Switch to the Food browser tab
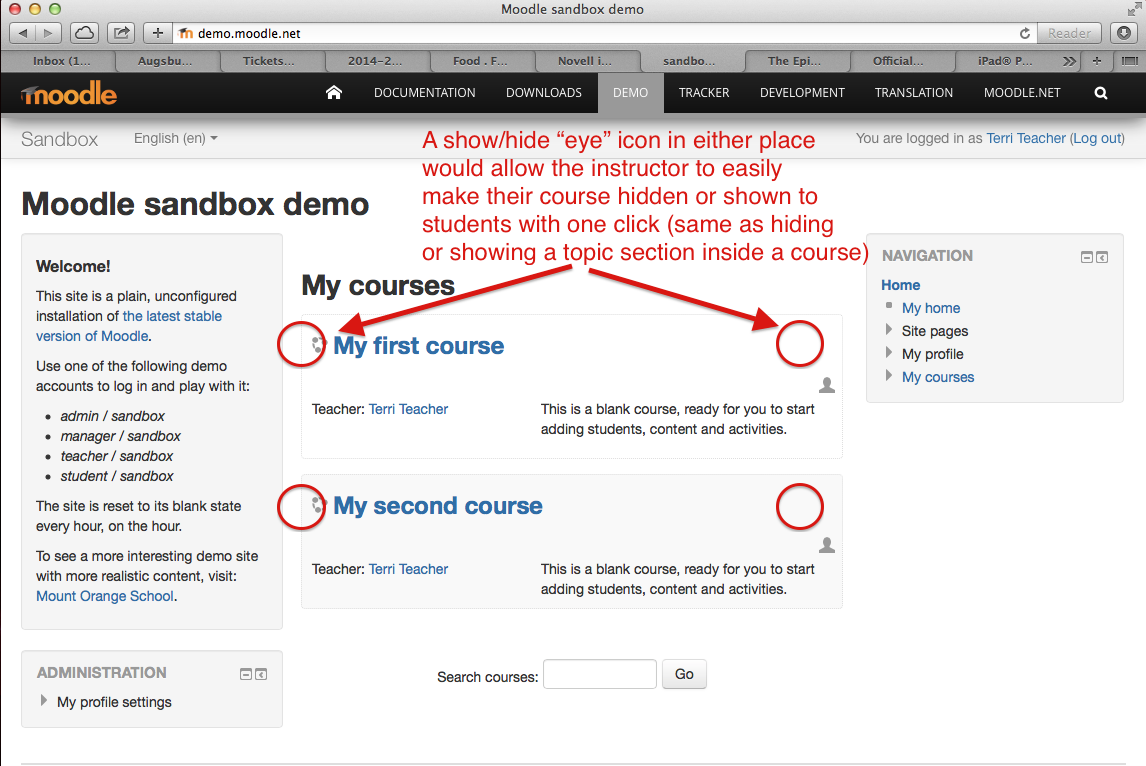Viewport: 1146px width, 766px height. (479, 61)
